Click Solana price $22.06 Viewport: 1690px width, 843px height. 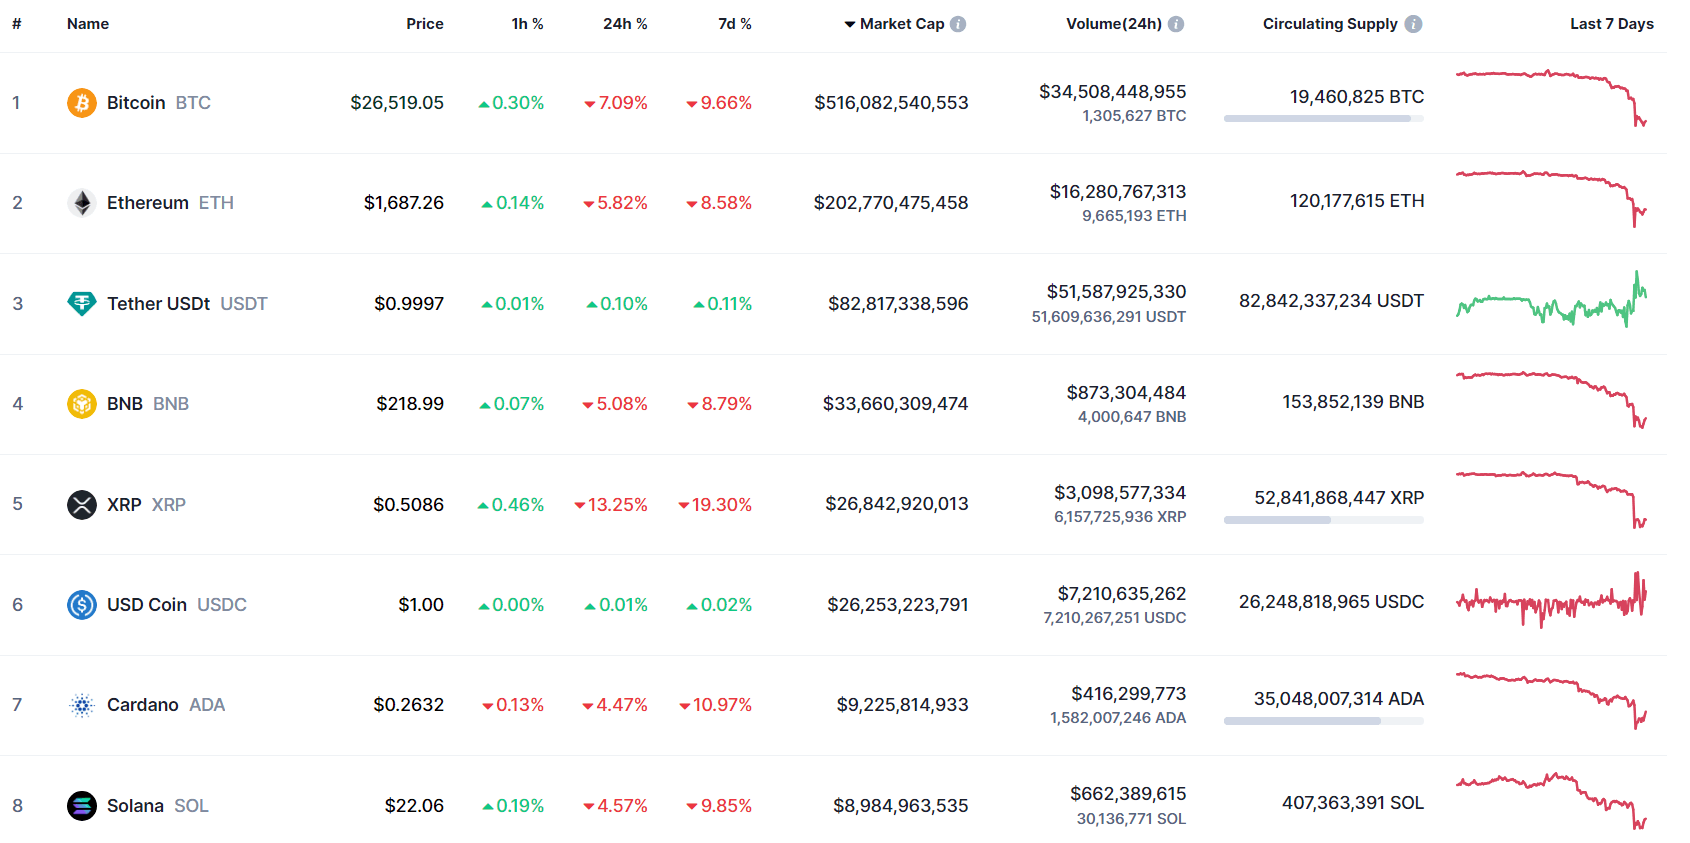(x=414, y=806)
